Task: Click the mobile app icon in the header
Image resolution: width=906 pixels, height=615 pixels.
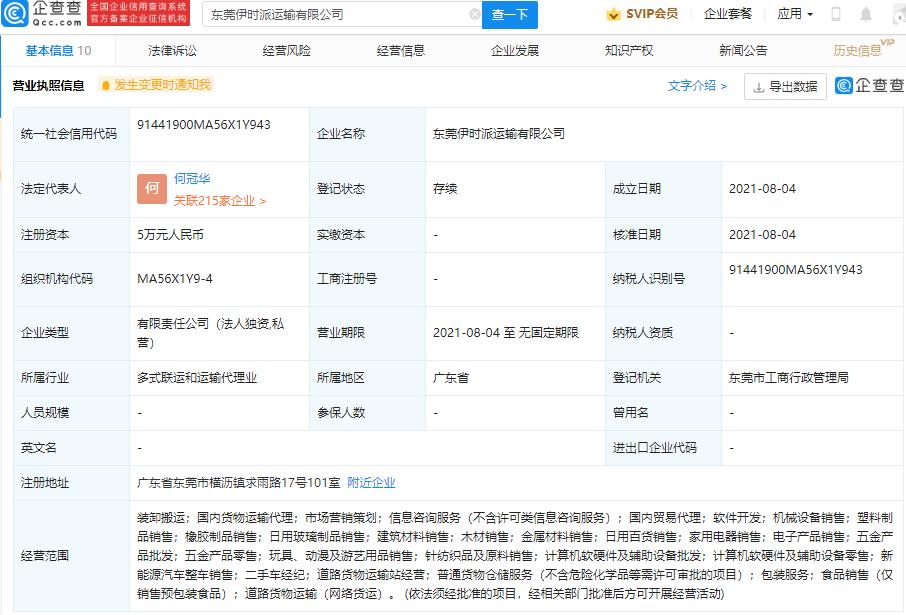Action: coord(835,13)
